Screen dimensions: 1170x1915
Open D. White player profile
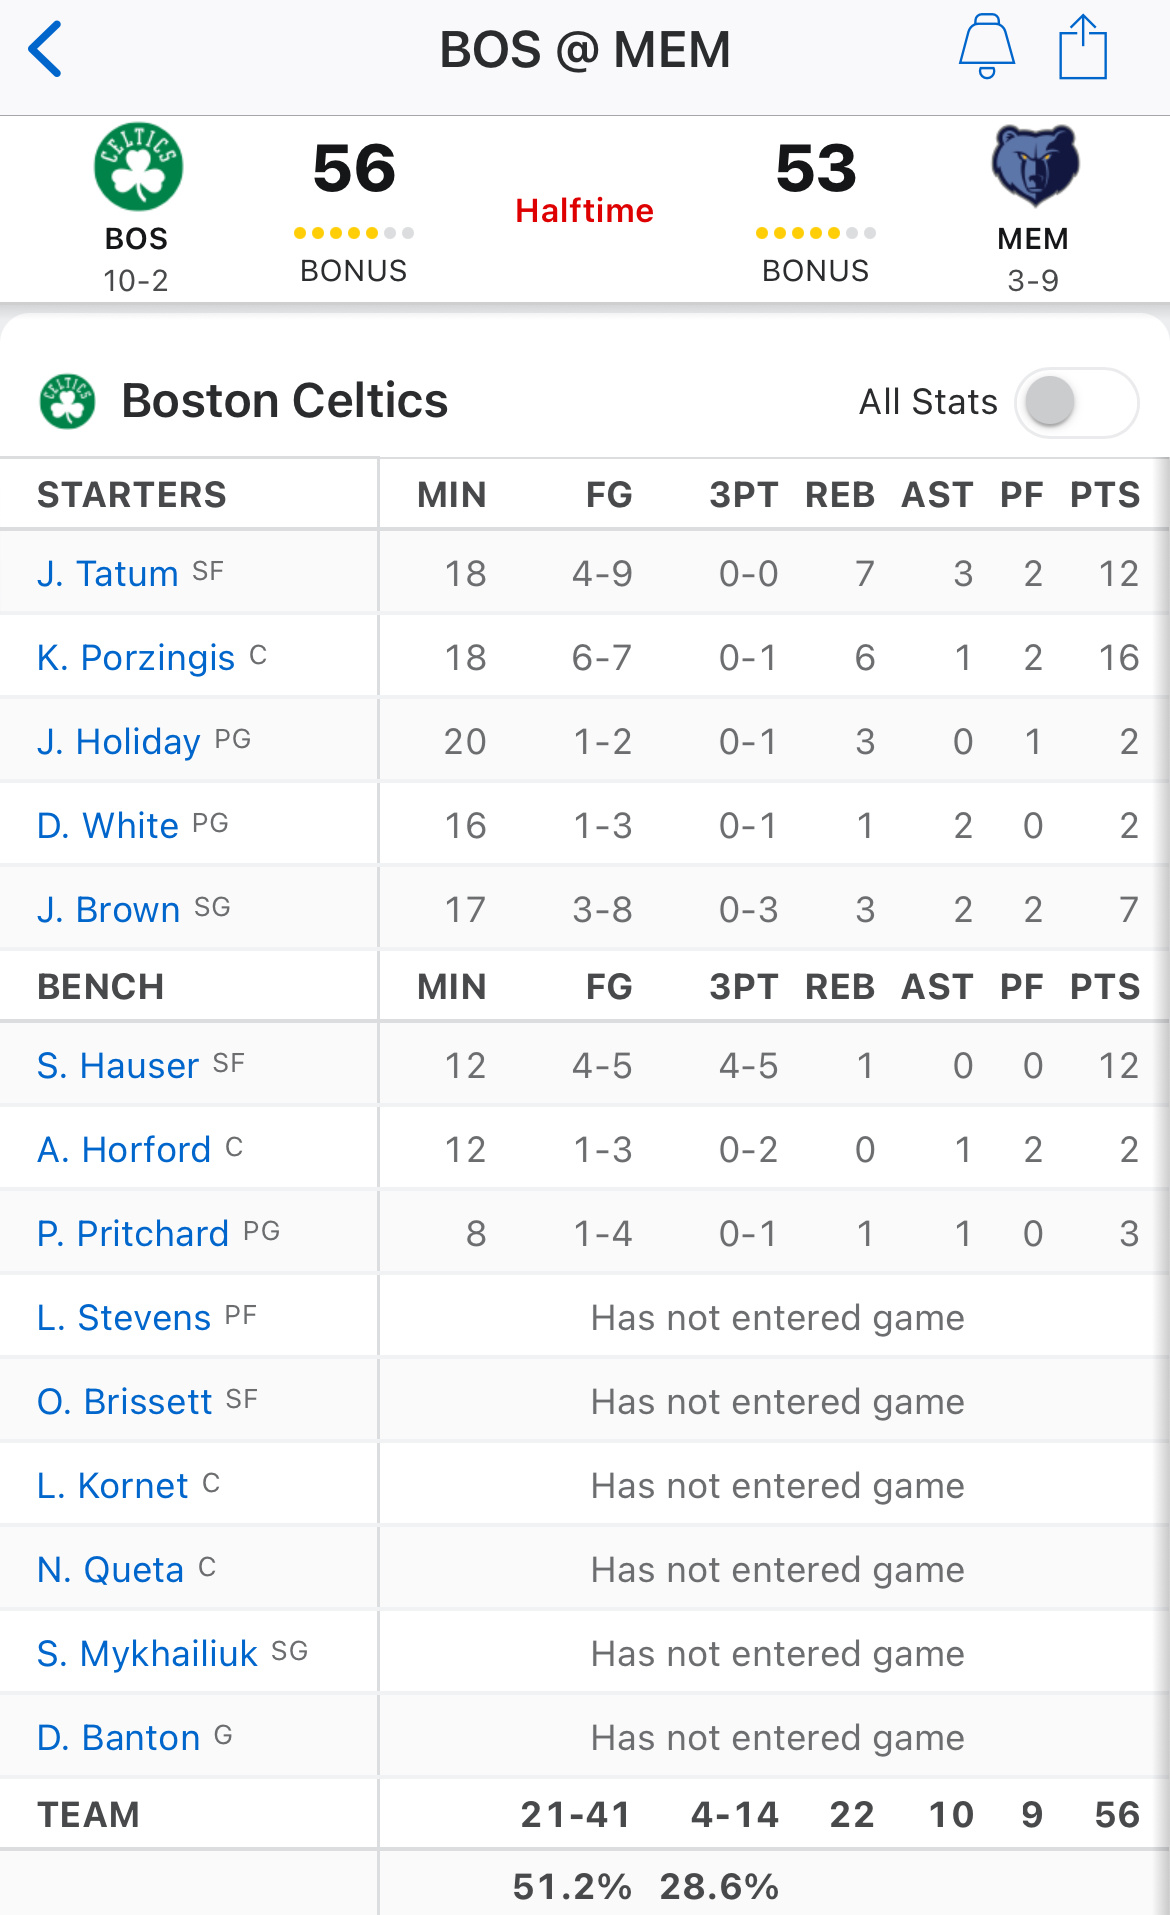(108, 826)
